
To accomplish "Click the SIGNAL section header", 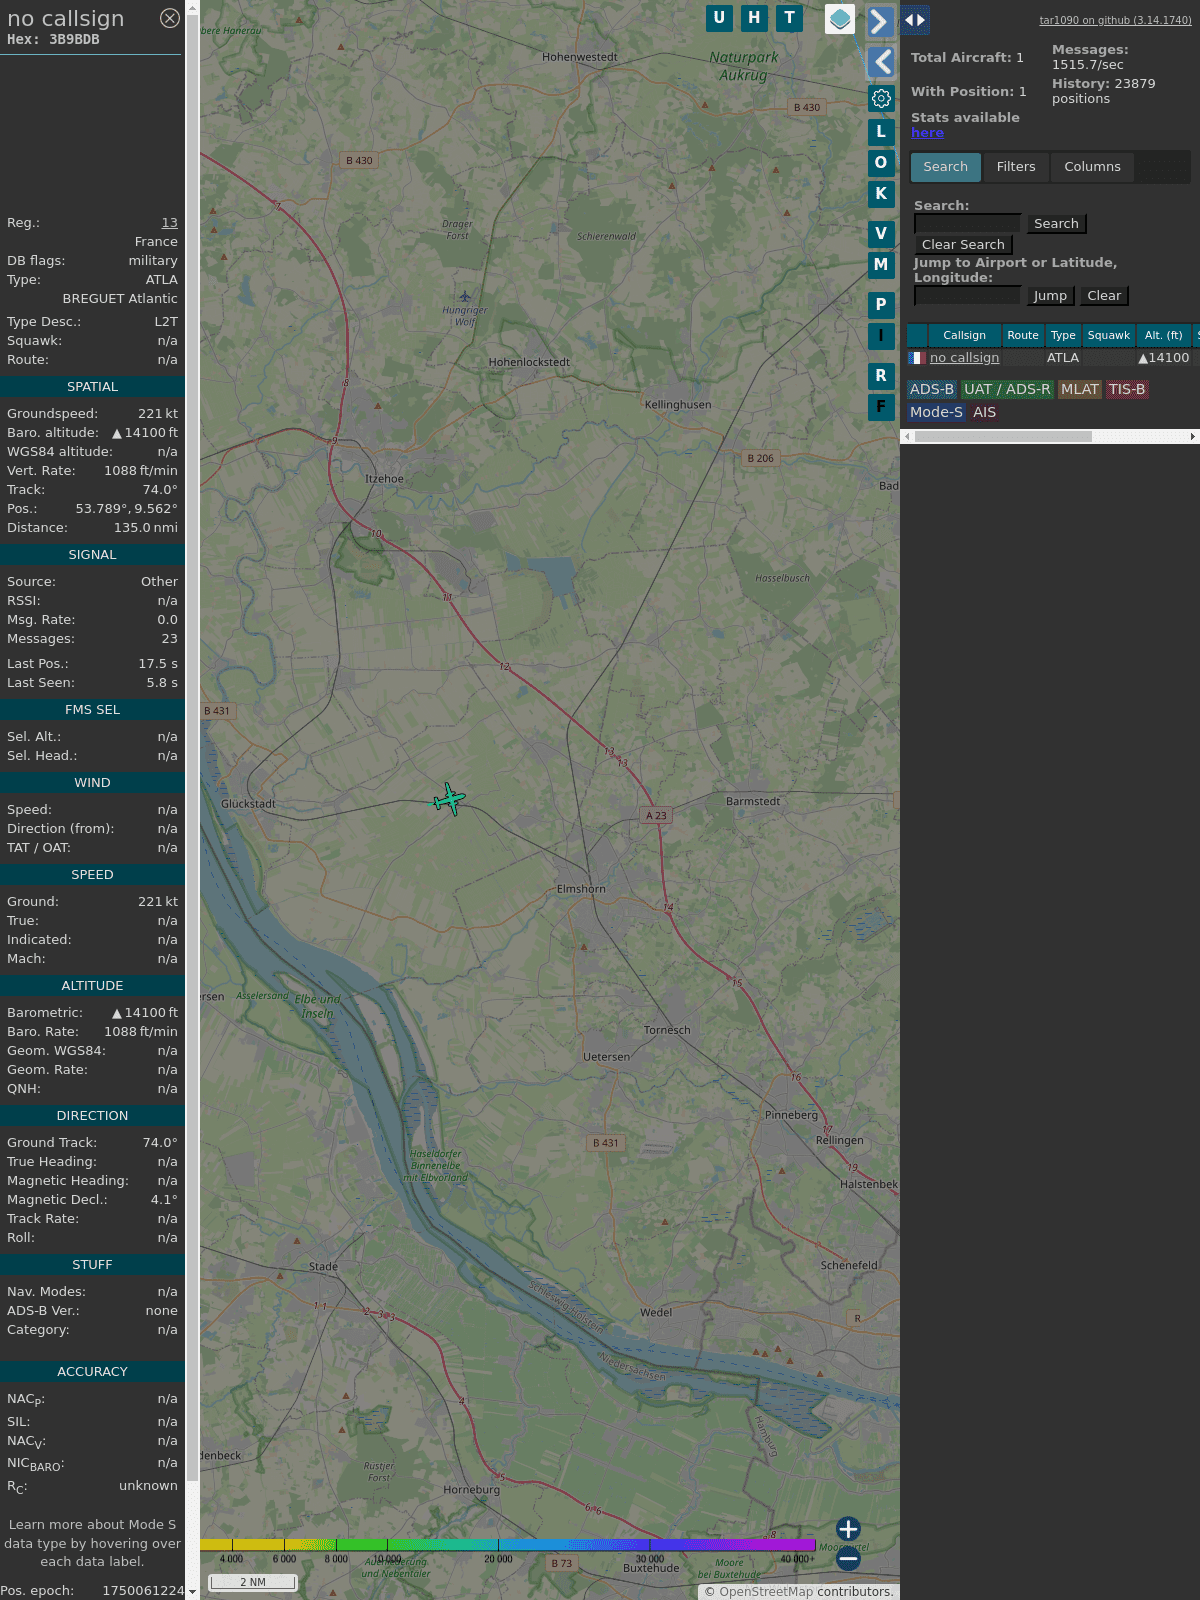I will [x=92, y=555].
